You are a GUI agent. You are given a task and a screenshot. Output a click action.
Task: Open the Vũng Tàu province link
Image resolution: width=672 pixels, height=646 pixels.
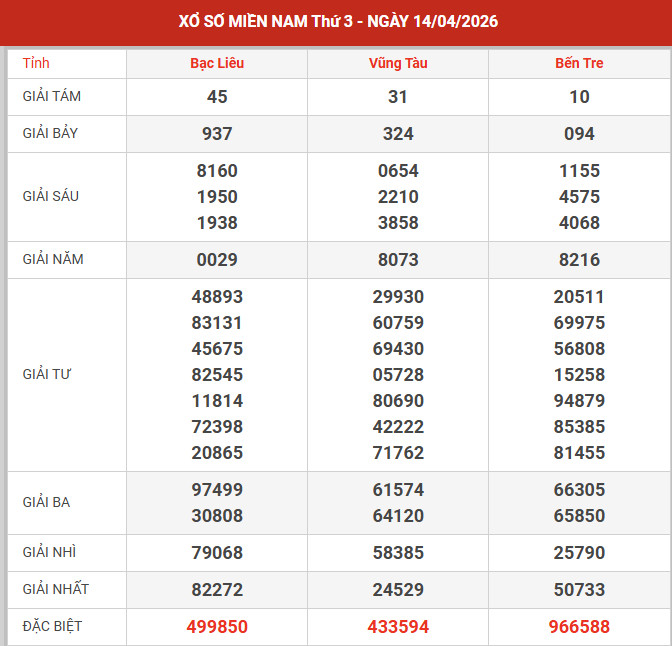(x=398, y=63)
